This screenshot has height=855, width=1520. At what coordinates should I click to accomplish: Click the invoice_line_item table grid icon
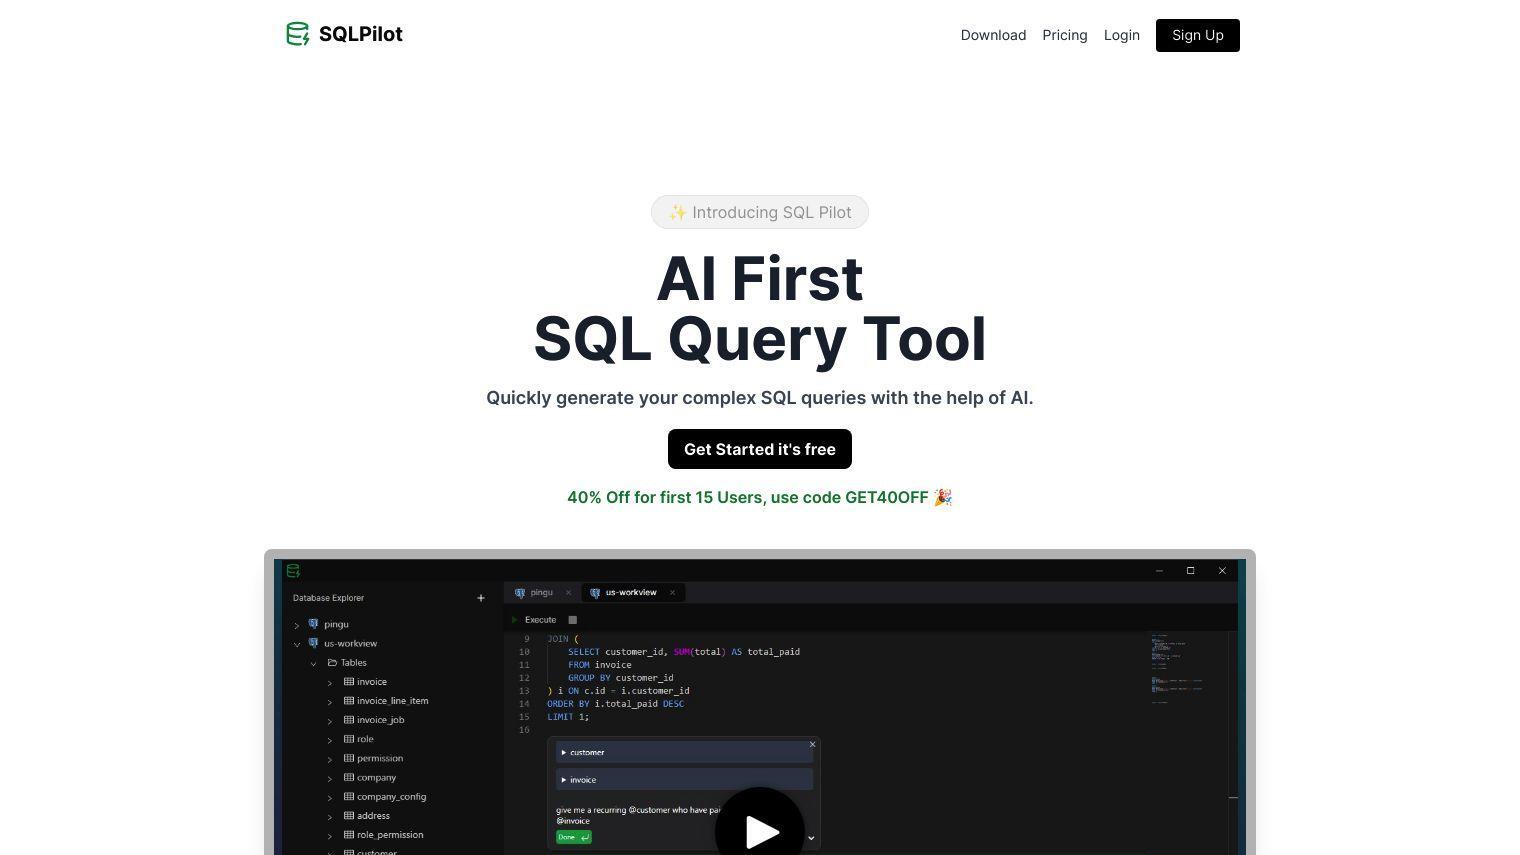pyautogui.click(x=349, y=700)
